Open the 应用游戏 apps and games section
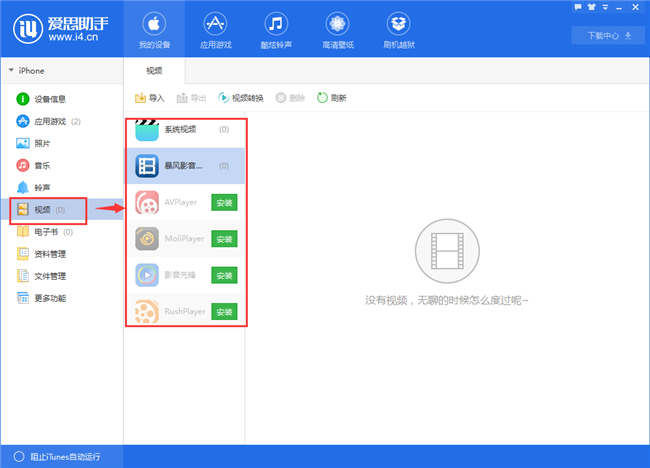This screenshot has height=468, width=650. tap(216, 29)
